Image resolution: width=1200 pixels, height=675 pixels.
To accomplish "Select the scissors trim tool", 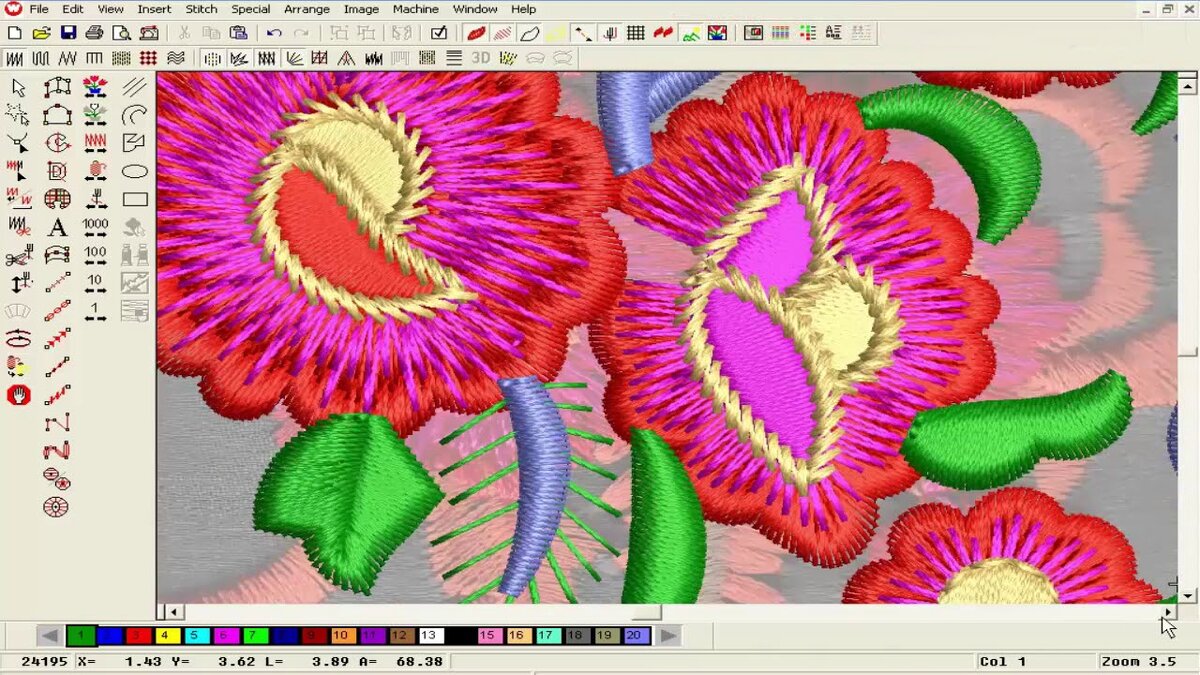I will point(19,256).
